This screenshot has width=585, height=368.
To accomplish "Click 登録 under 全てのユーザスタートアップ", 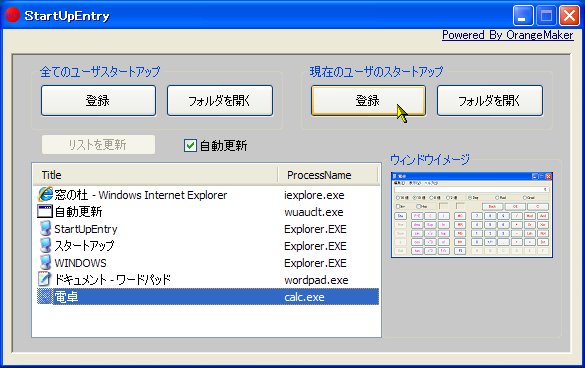I will [98, 100].
